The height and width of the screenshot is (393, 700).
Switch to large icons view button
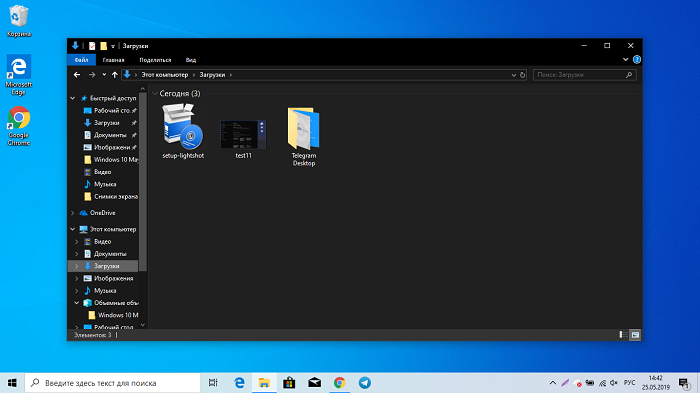pyautogui.click(x=635, y=334)
